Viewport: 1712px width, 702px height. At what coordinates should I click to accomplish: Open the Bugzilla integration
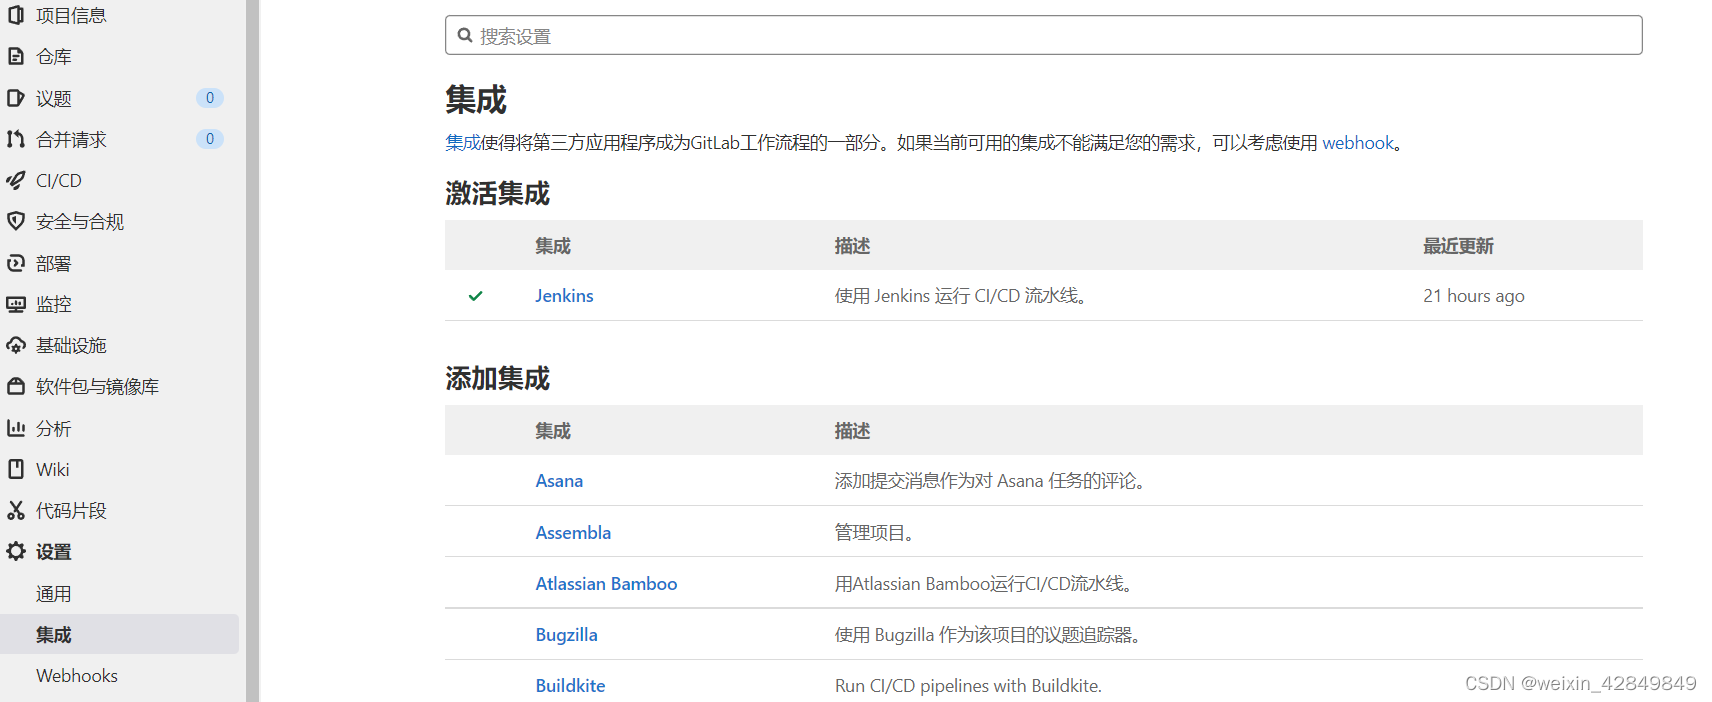[566, 634]
